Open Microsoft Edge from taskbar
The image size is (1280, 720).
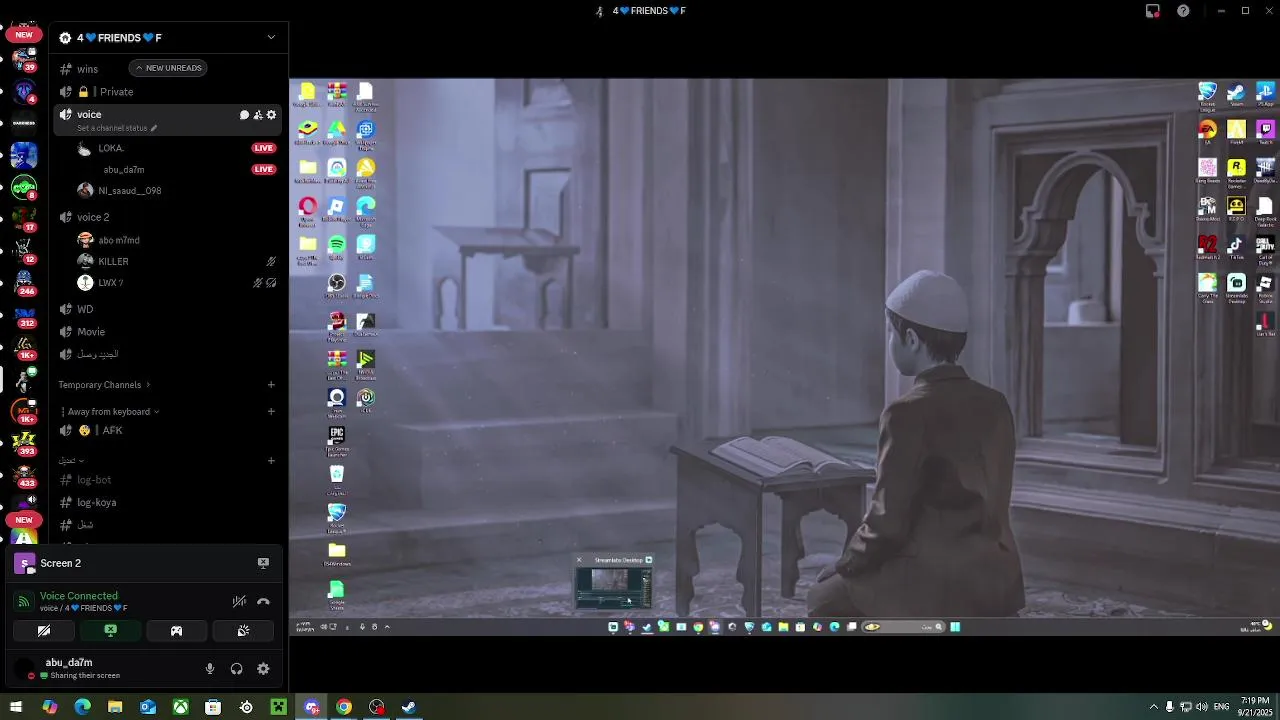[x=82, y=707]
